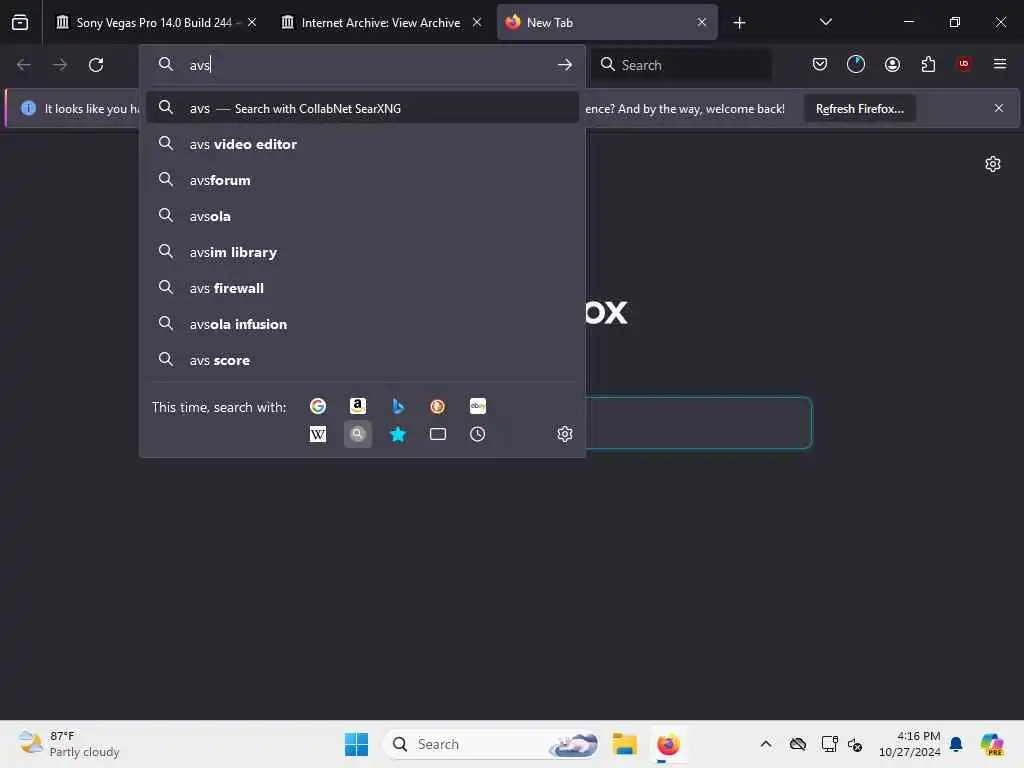
Task: Pick suggestion 'avsforum'
Action: click(x=362, y=180)
